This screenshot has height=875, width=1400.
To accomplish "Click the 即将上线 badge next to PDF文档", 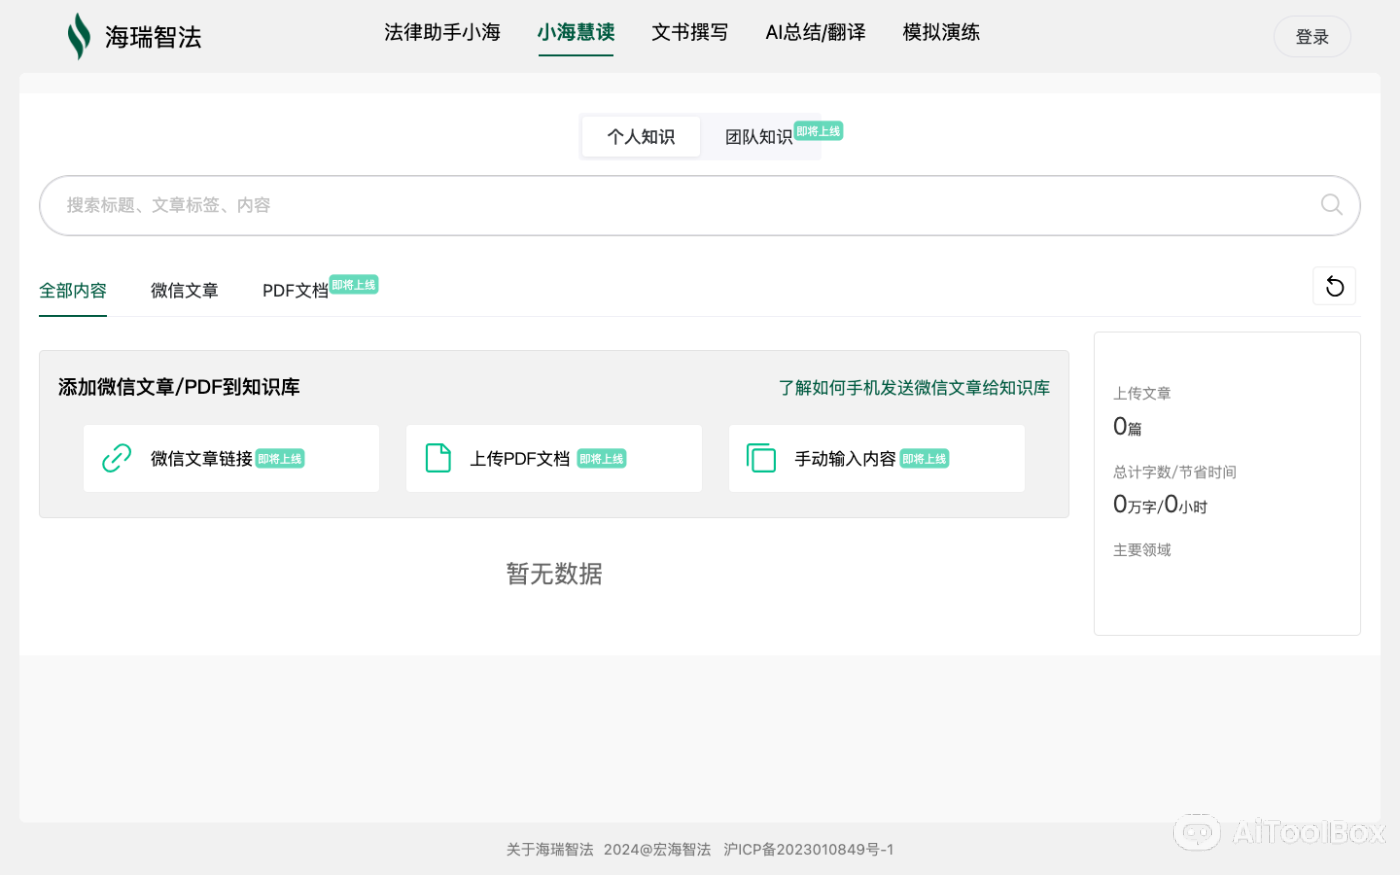I will (352, 284).
